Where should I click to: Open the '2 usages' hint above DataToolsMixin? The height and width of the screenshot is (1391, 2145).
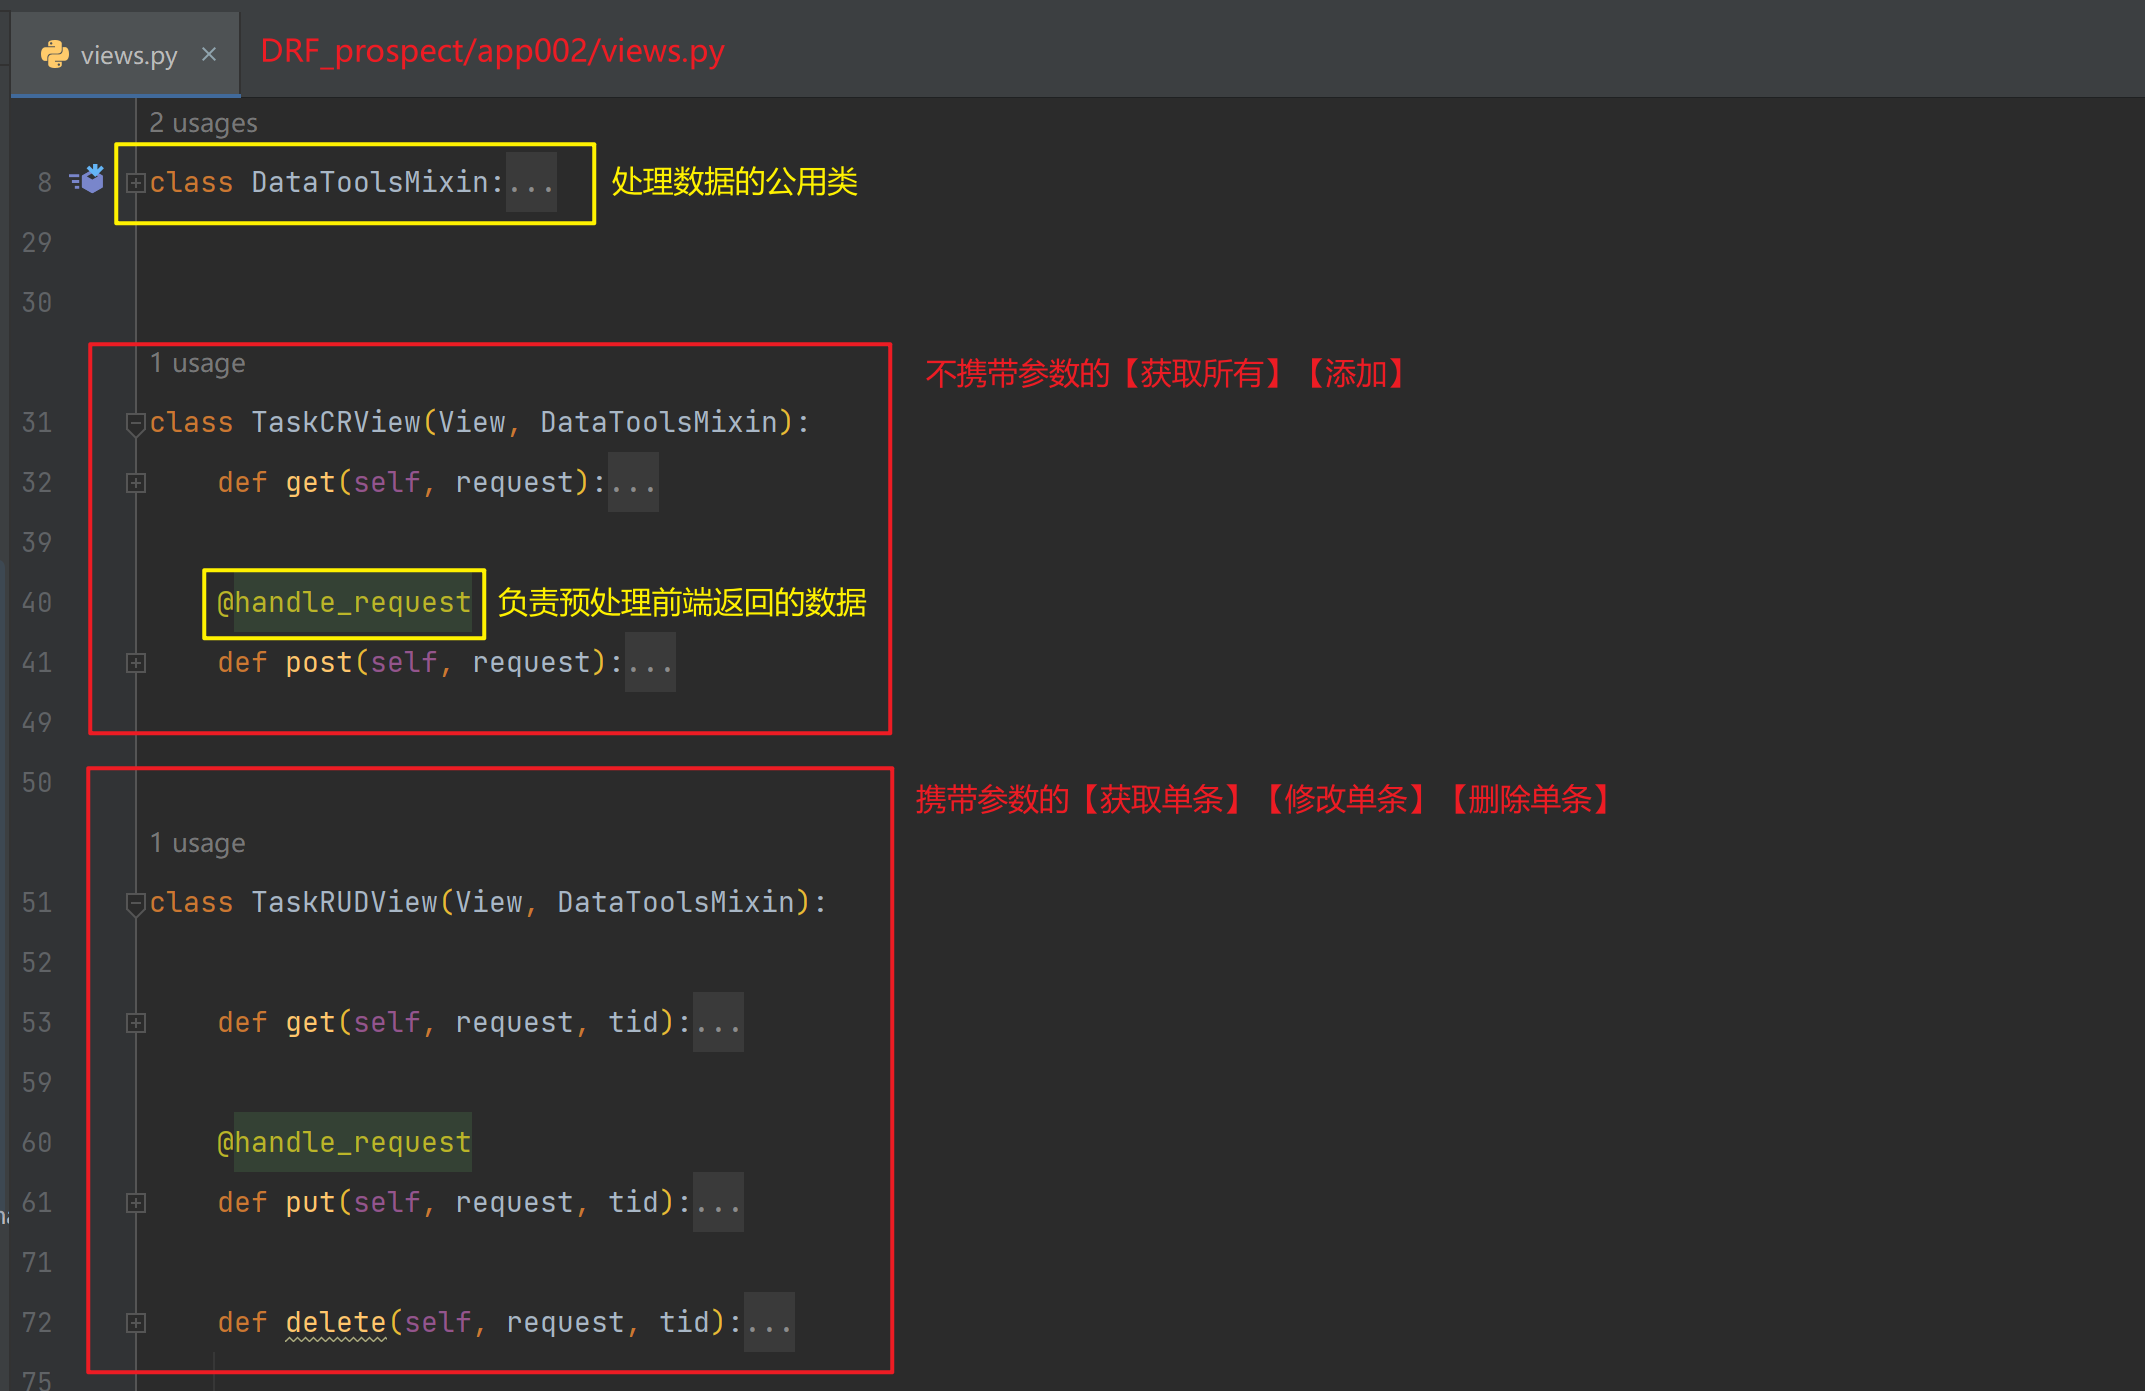click(203, 123)
